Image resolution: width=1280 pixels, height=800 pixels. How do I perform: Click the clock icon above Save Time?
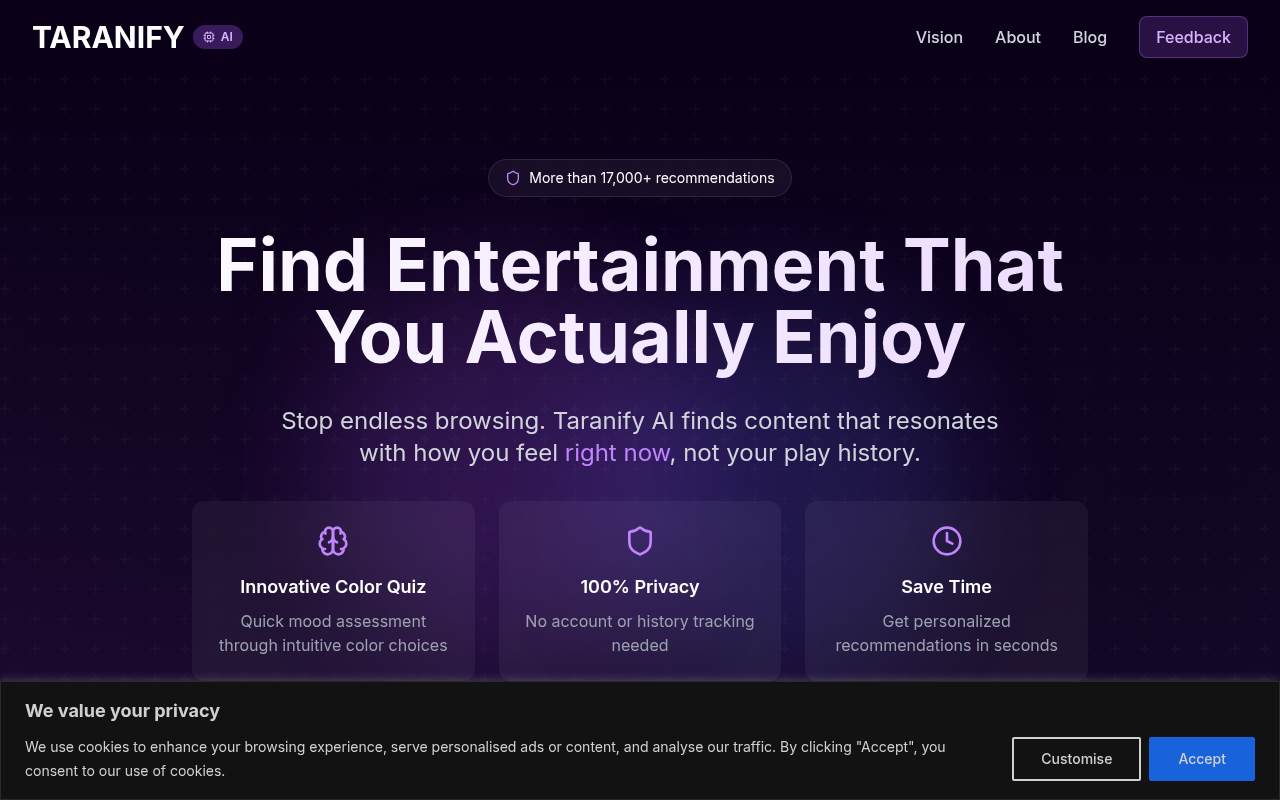[946, 541]
